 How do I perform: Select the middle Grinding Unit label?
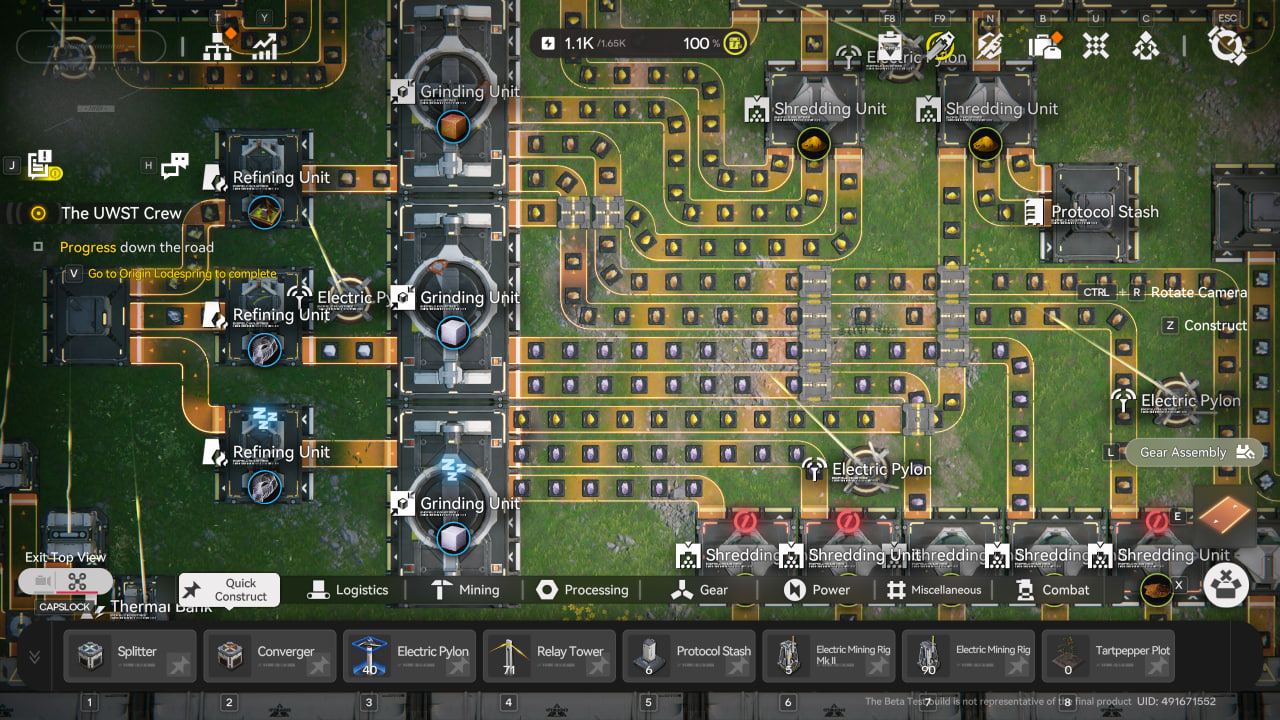tap(470, 297)
